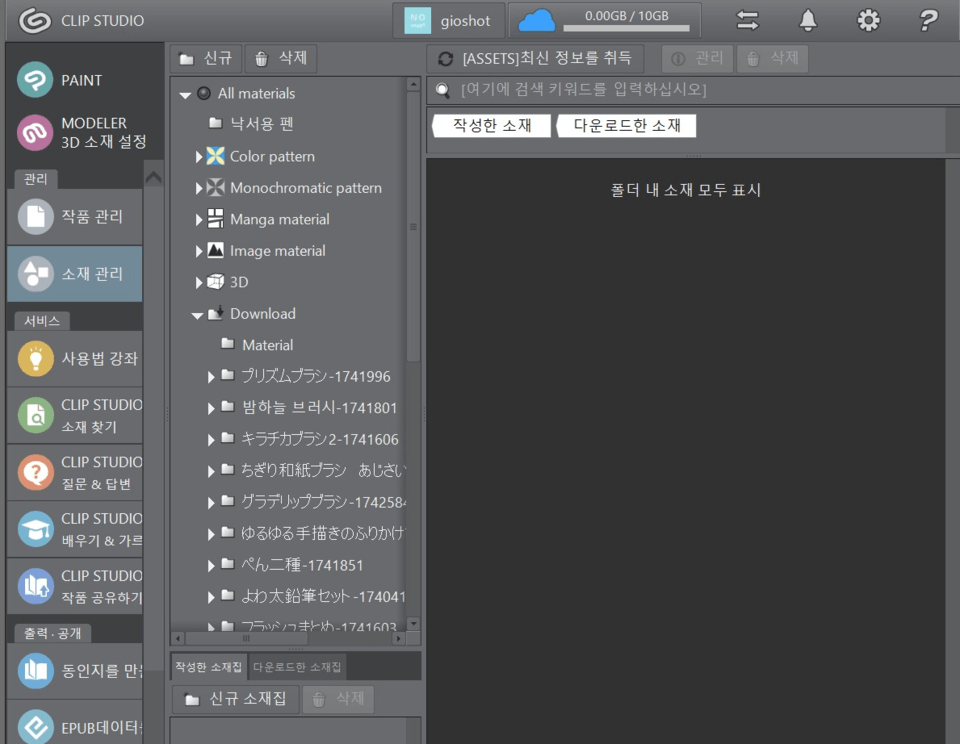Open the usage tutorials lightbulb icon
Screen dimensions: 960x744
[36, 358]
